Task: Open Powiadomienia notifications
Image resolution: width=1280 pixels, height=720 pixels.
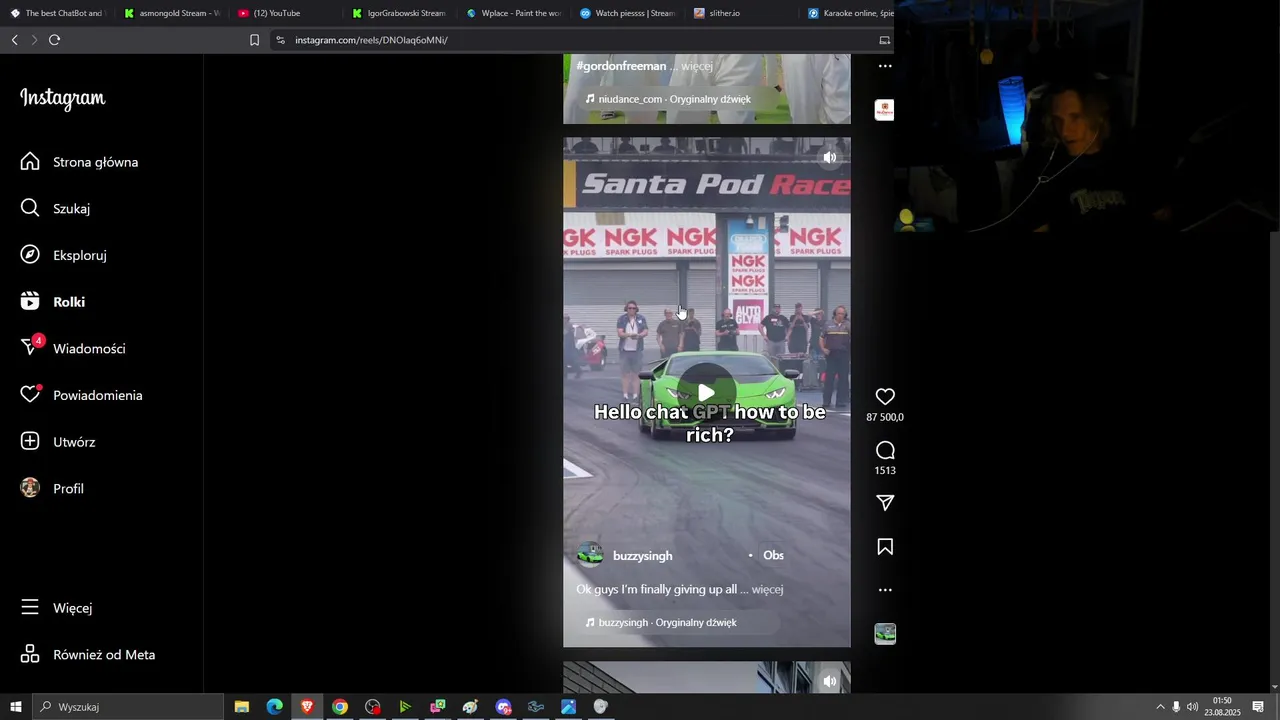Action: pyautogui.click(x=82, y=395)
